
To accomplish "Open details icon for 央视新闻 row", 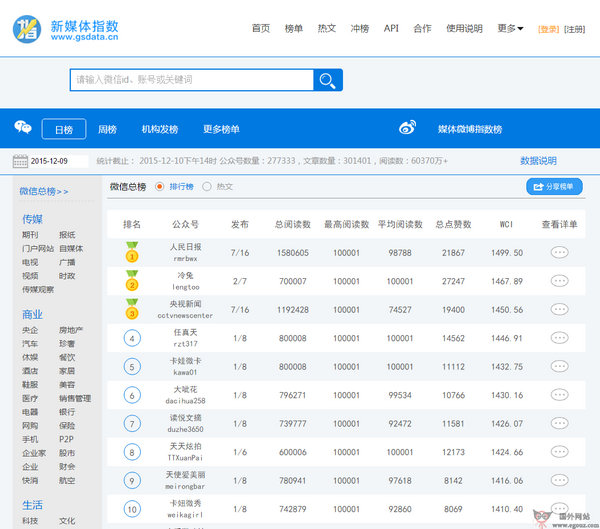I will tap(559, 309).
